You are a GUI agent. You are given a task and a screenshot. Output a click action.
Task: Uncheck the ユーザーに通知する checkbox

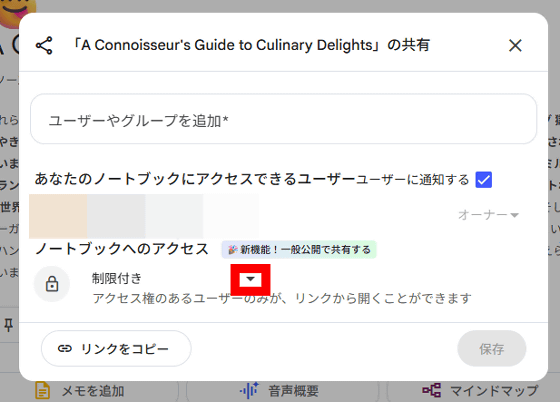tap(484, 180)
